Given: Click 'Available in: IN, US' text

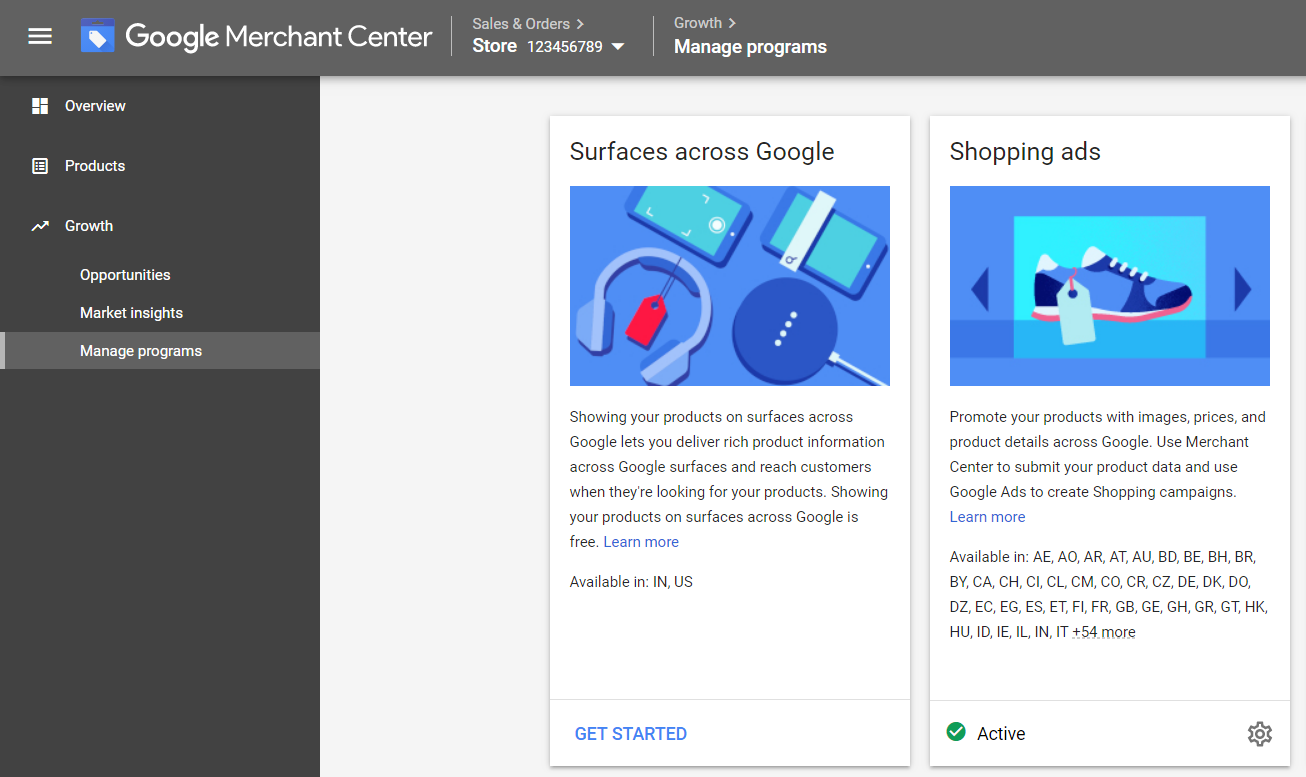Looking at the screenshot, I should (x=631, y=582).
